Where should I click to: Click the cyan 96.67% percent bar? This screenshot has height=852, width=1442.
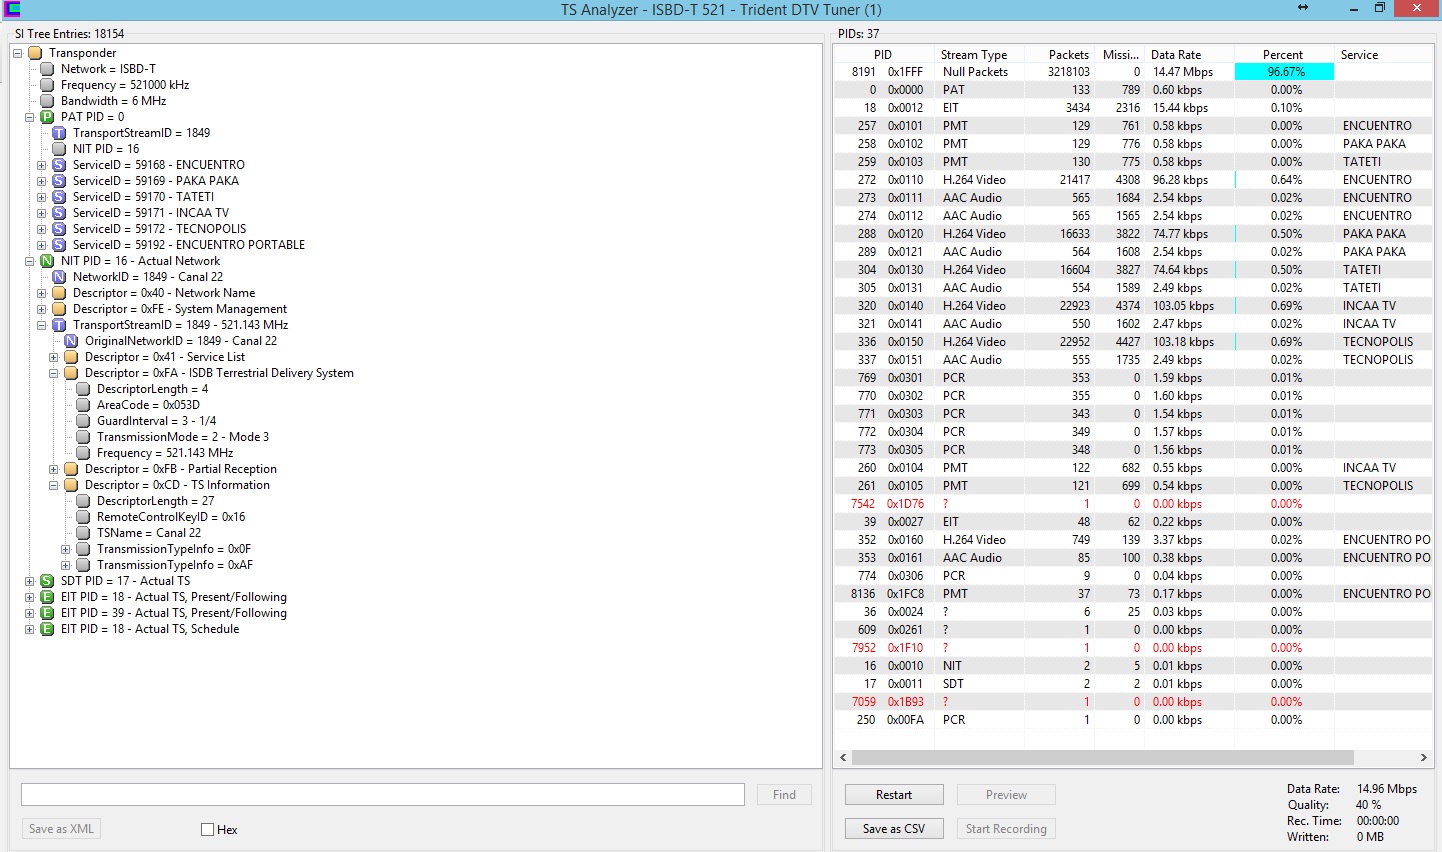point(1284,72)
